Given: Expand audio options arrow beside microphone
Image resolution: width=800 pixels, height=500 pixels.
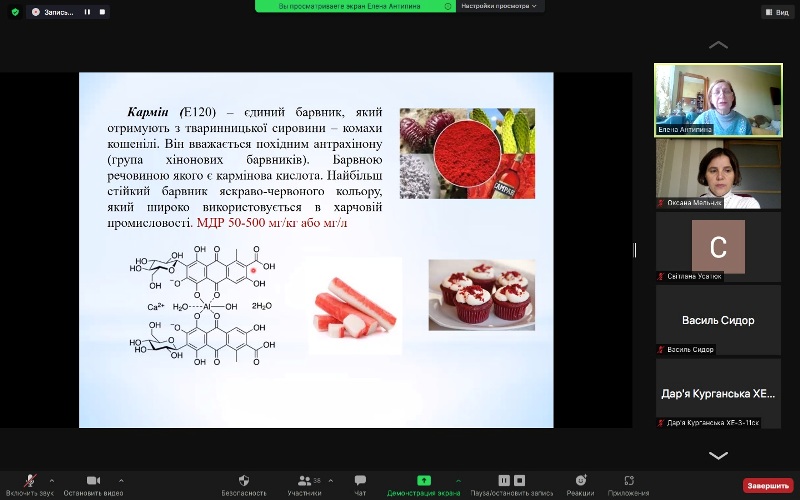Looking at the screenshot, I should 52,481.
